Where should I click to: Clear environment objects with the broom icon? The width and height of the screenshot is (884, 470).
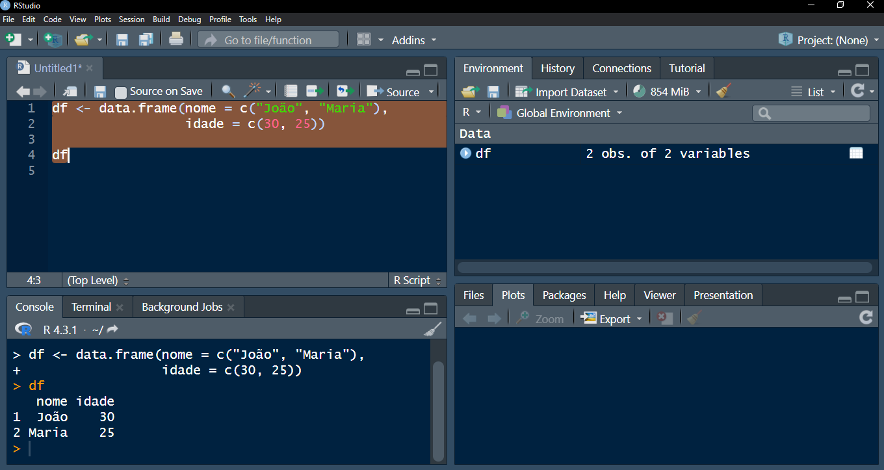(x=723, y=91)
